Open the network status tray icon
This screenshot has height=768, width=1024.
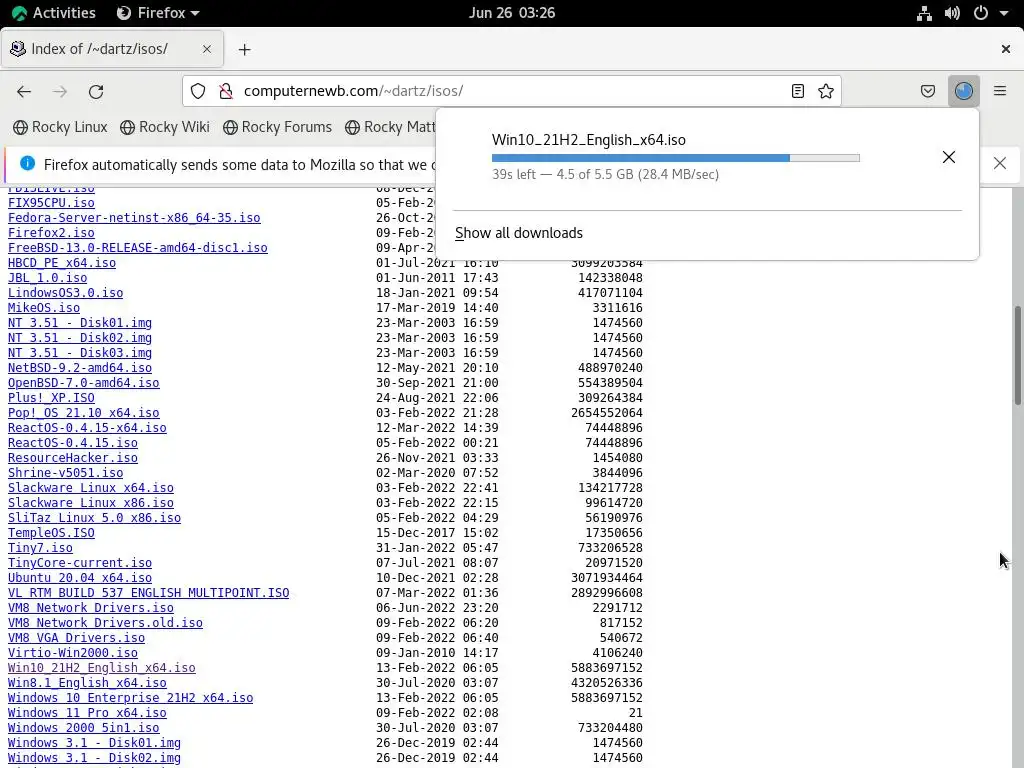924,13
